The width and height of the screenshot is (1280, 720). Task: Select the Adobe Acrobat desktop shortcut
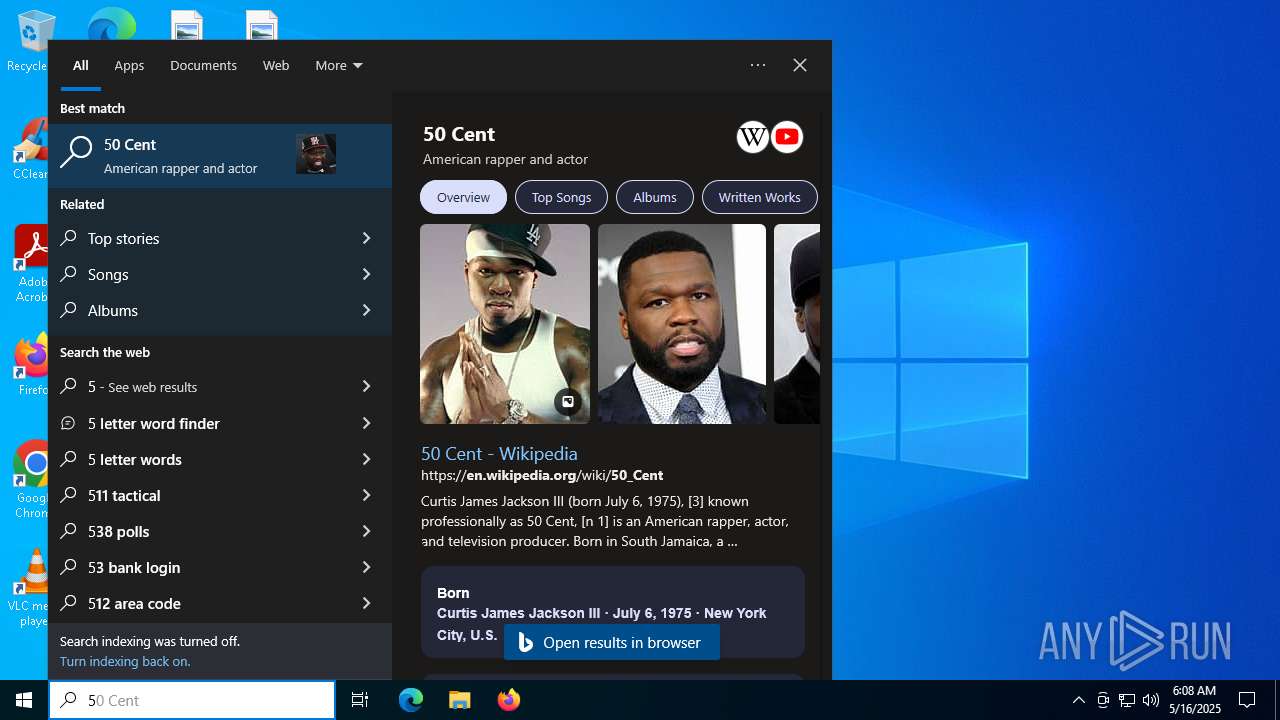pyautogui.click(x=30, y=262)
